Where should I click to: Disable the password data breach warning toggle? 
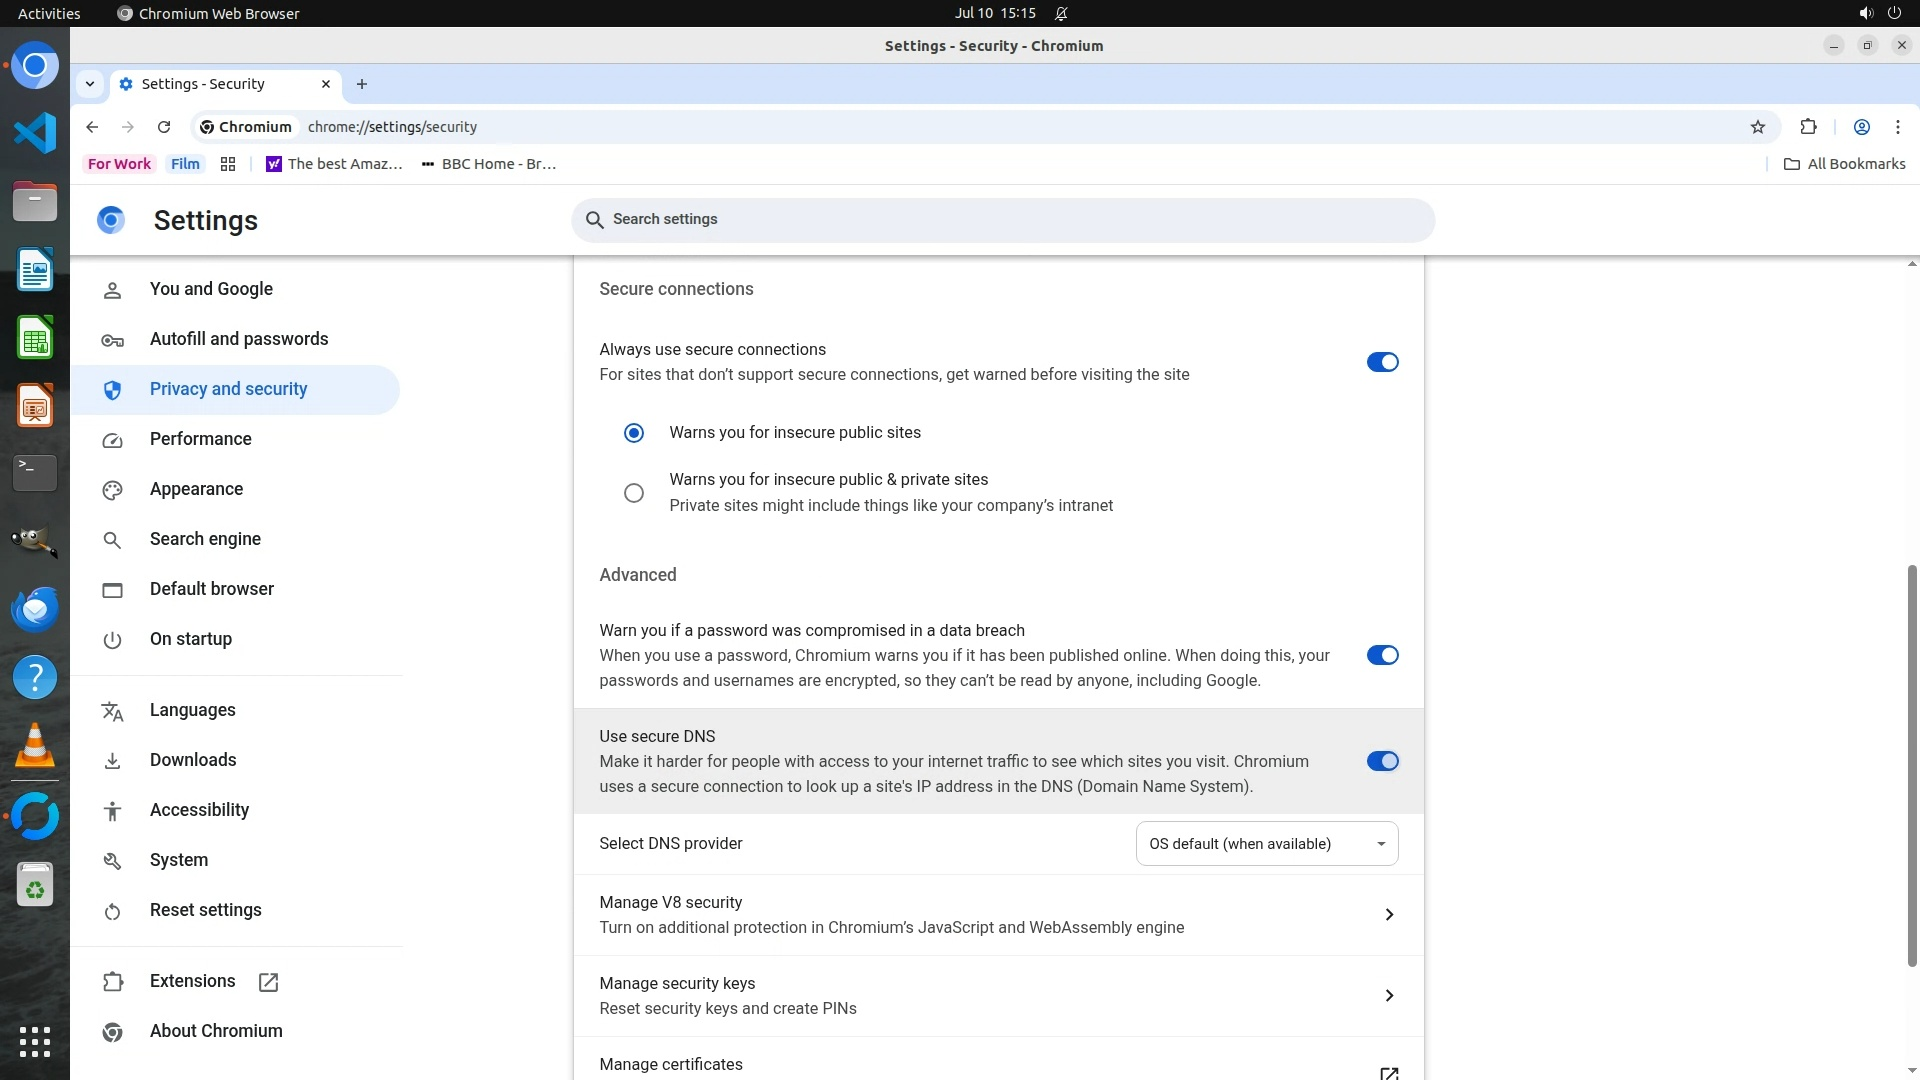(x=1382, y=655)
